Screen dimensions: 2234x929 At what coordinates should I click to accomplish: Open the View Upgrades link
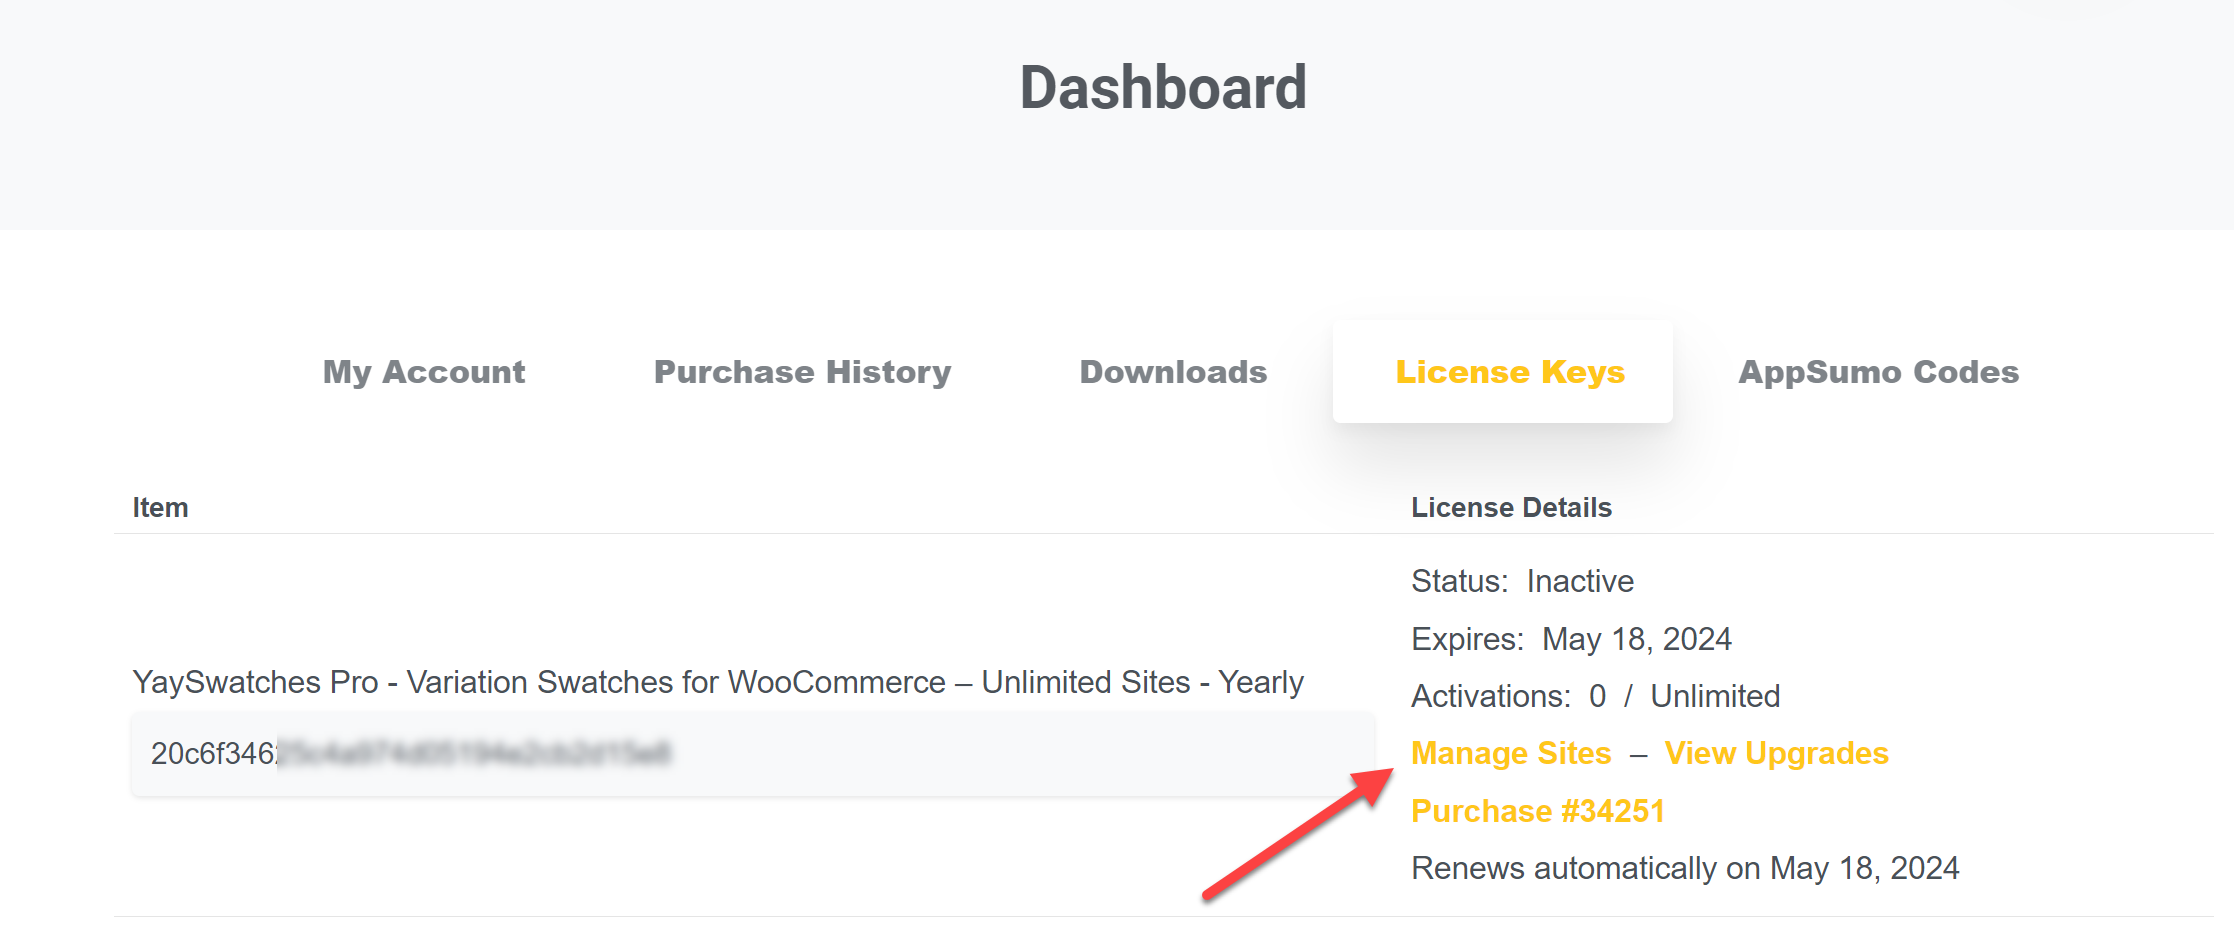[1776, 753]
